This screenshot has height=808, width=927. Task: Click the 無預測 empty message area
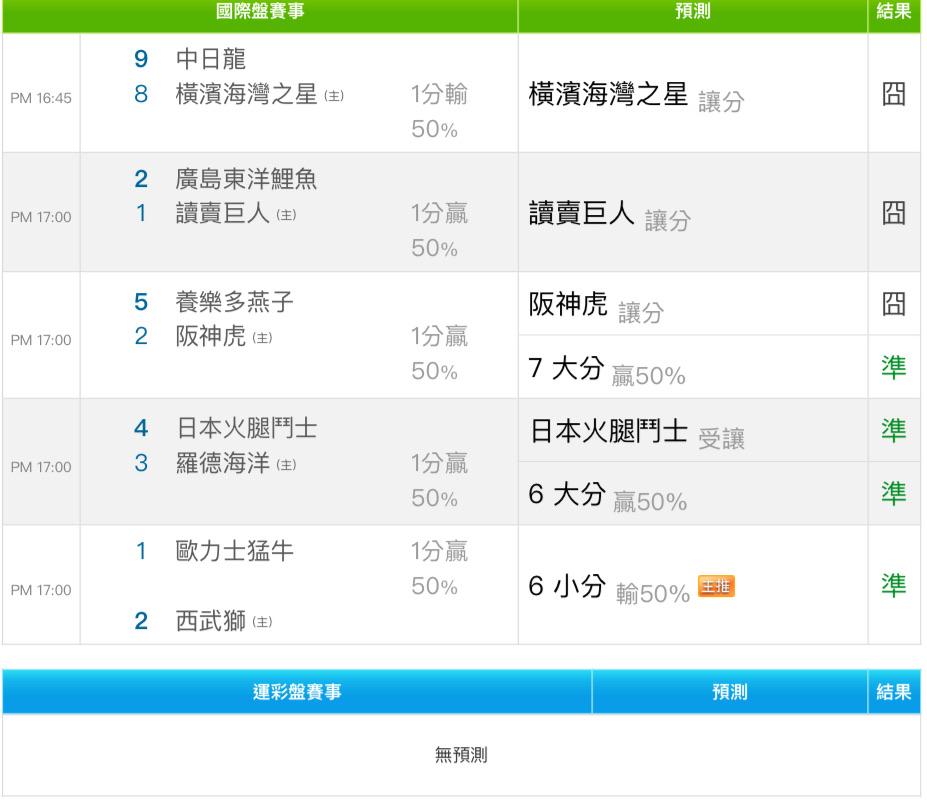click(x=462, y=755)
